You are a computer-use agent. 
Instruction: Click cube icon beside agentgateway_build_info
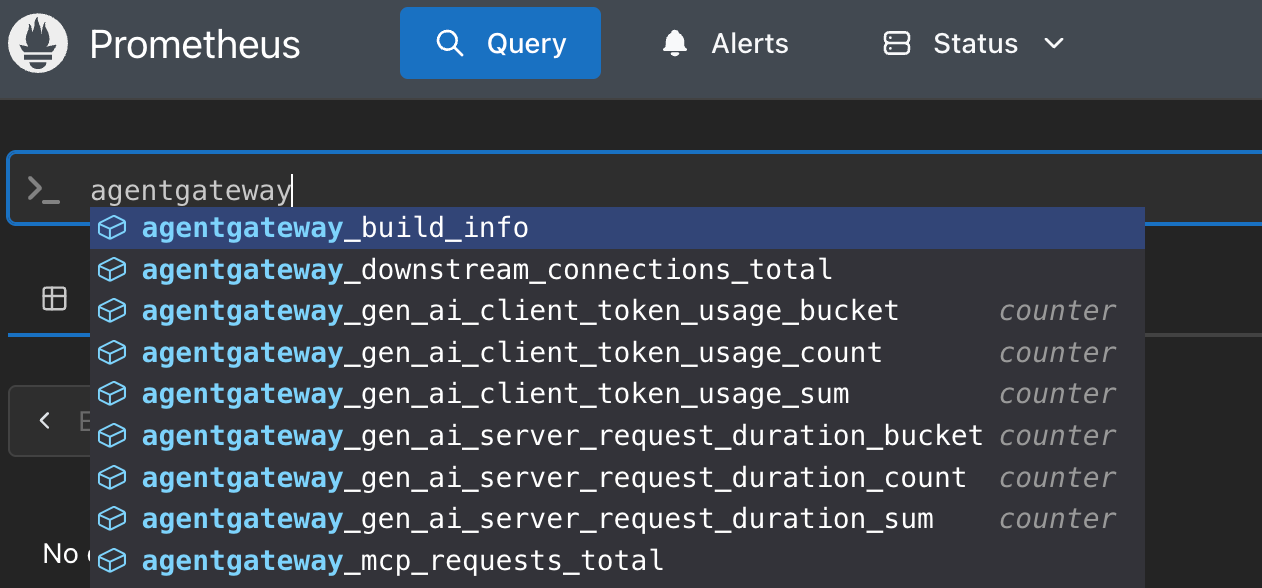pyautogui.click(x=112, y=229)
